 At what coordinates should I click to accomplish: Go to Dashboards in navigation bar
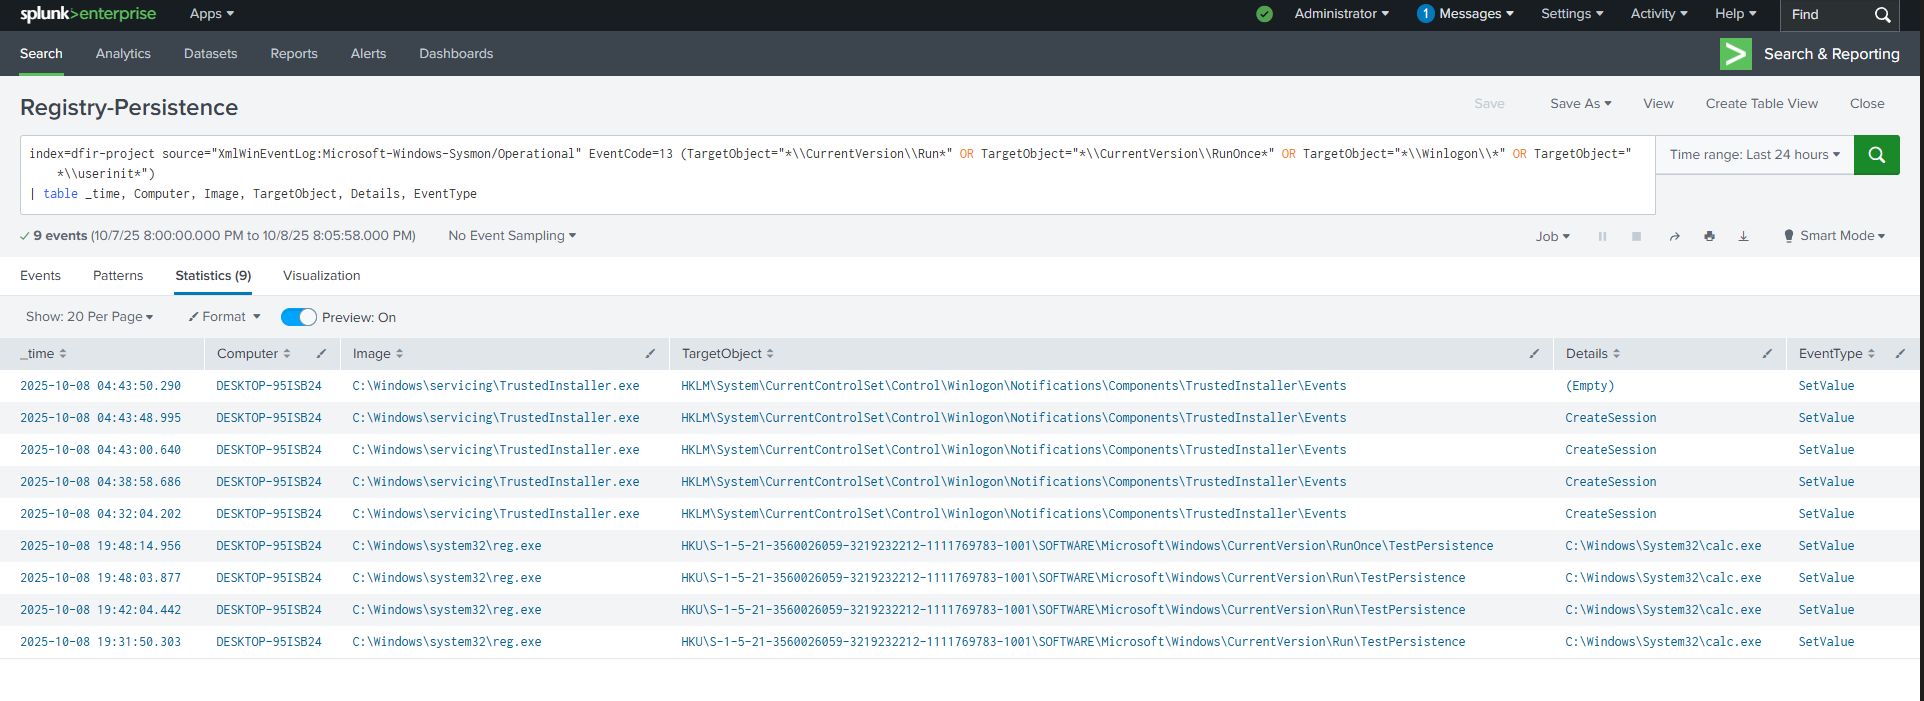tap(456, 54)
